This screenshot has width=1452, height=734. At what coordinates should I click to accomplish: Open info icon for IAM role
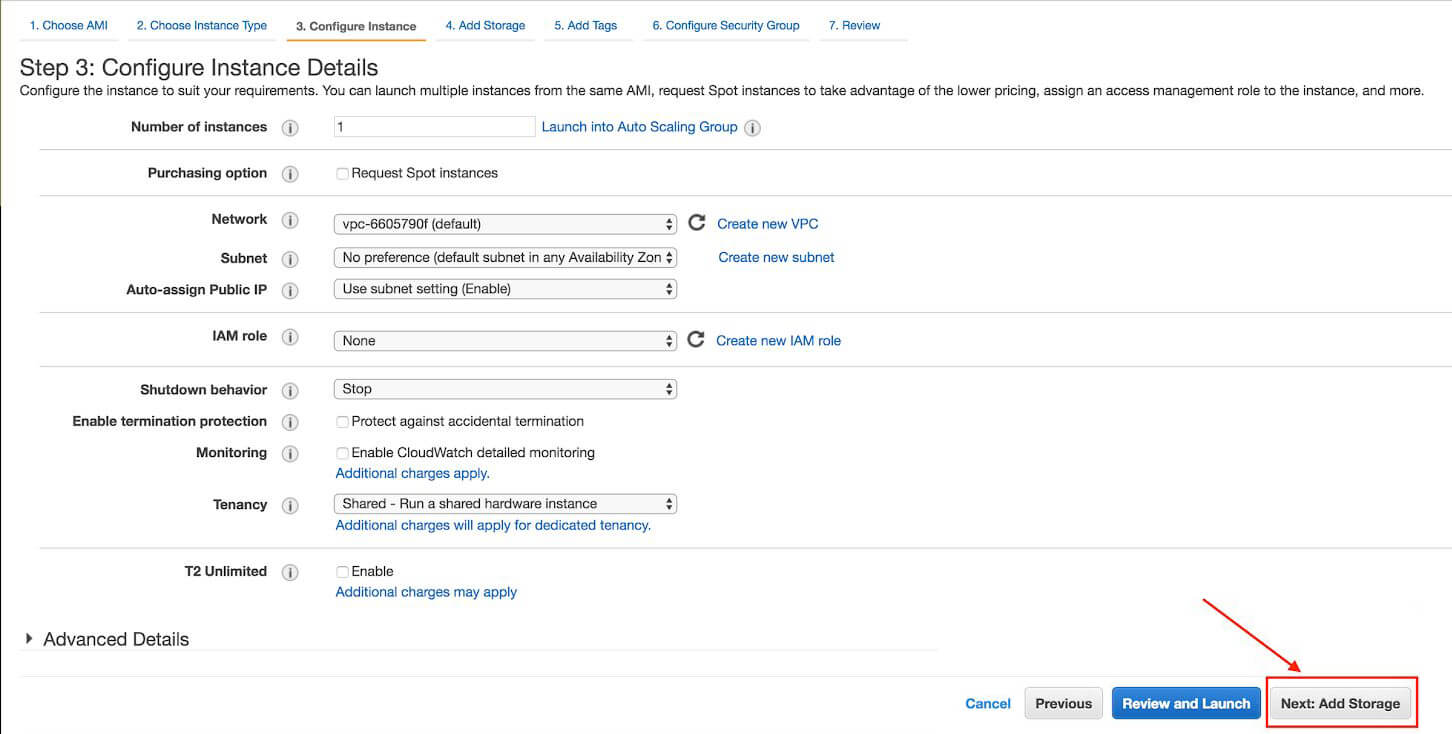tap(290, 337)
